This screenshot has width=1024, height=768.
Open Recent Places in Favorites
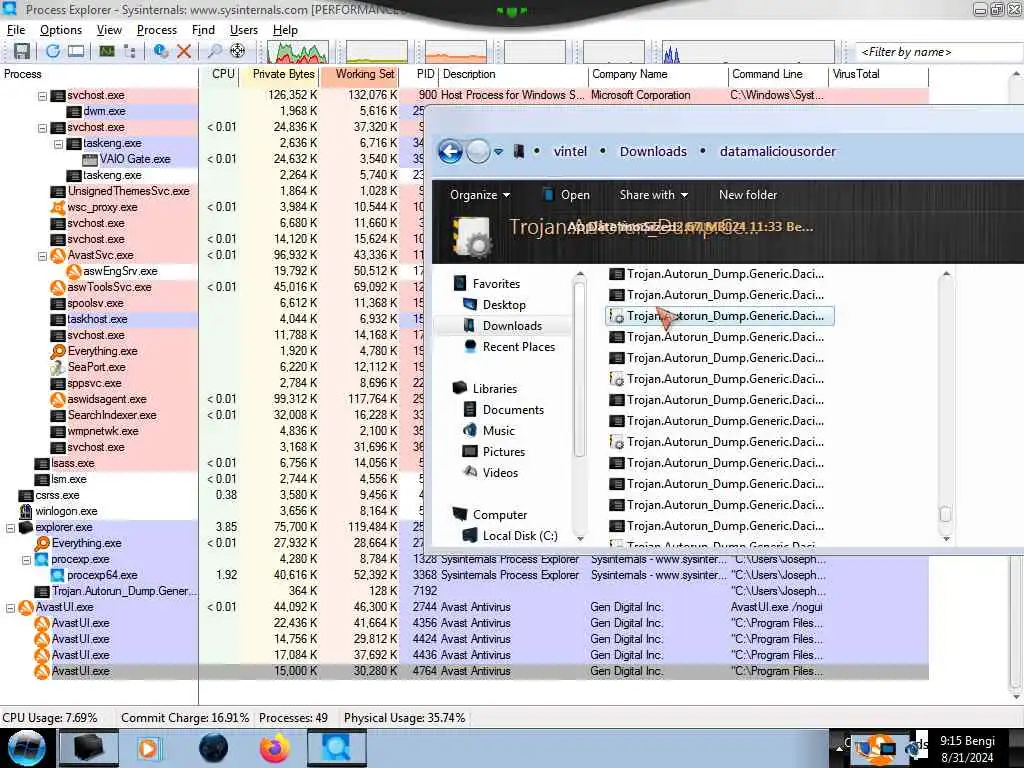pos(519,347)
